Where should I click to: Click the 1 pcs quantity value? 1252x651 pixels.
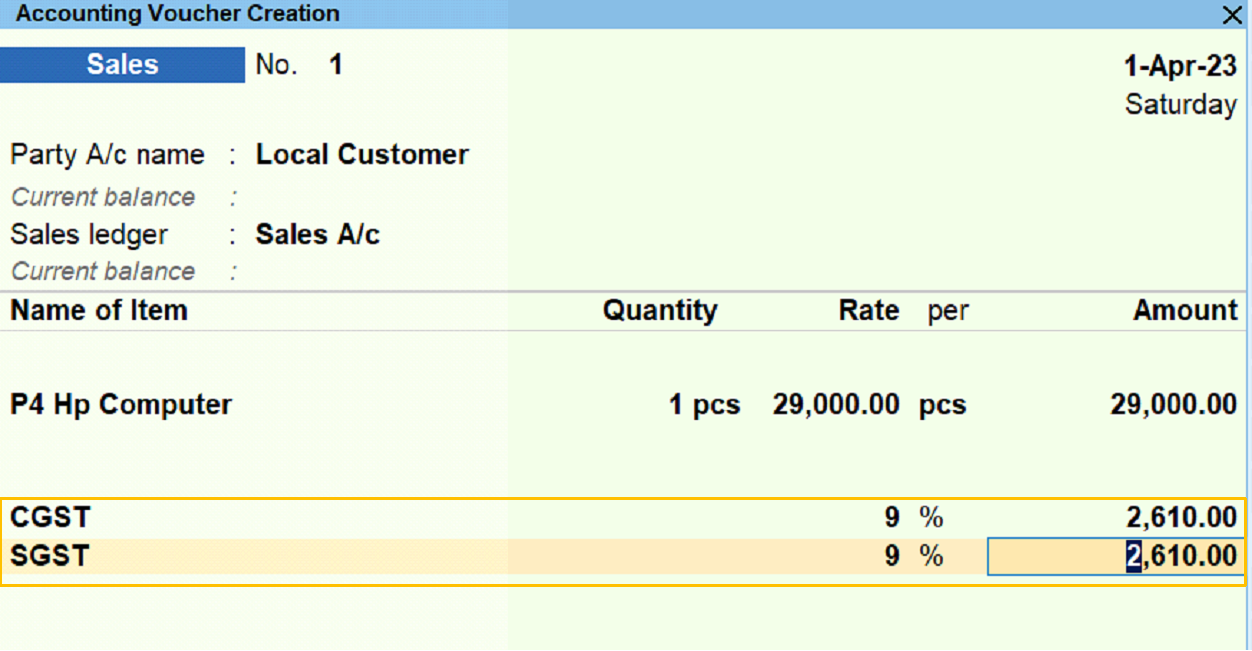[704, 405]
